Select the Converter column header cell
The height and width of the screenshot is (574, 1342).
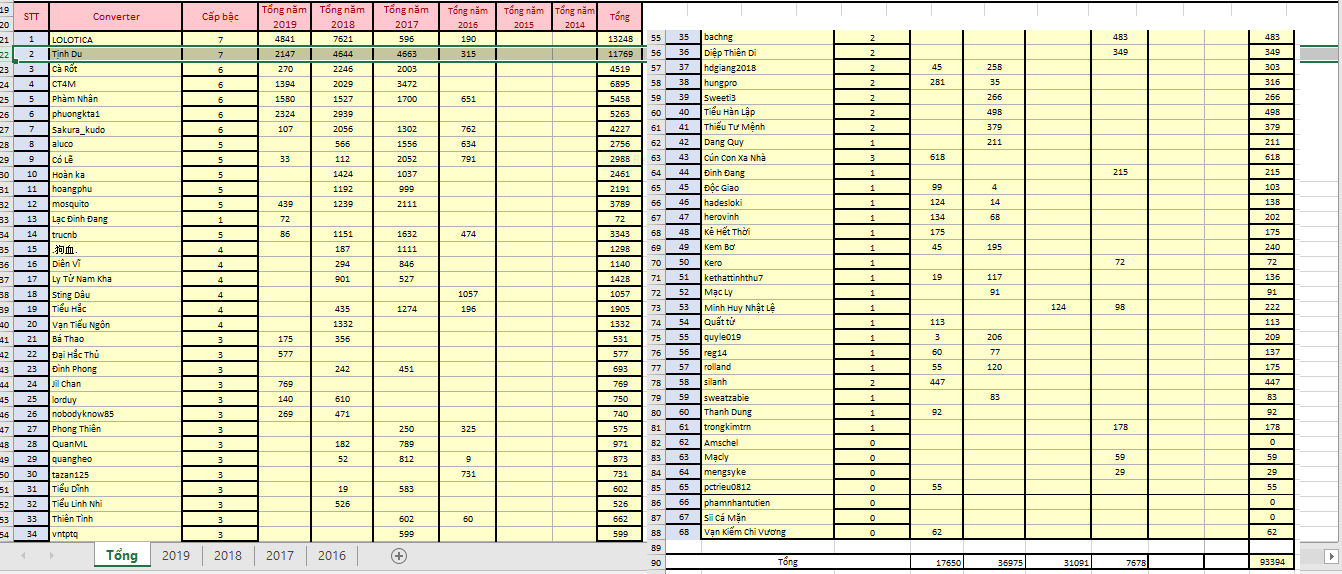(116, 17)
